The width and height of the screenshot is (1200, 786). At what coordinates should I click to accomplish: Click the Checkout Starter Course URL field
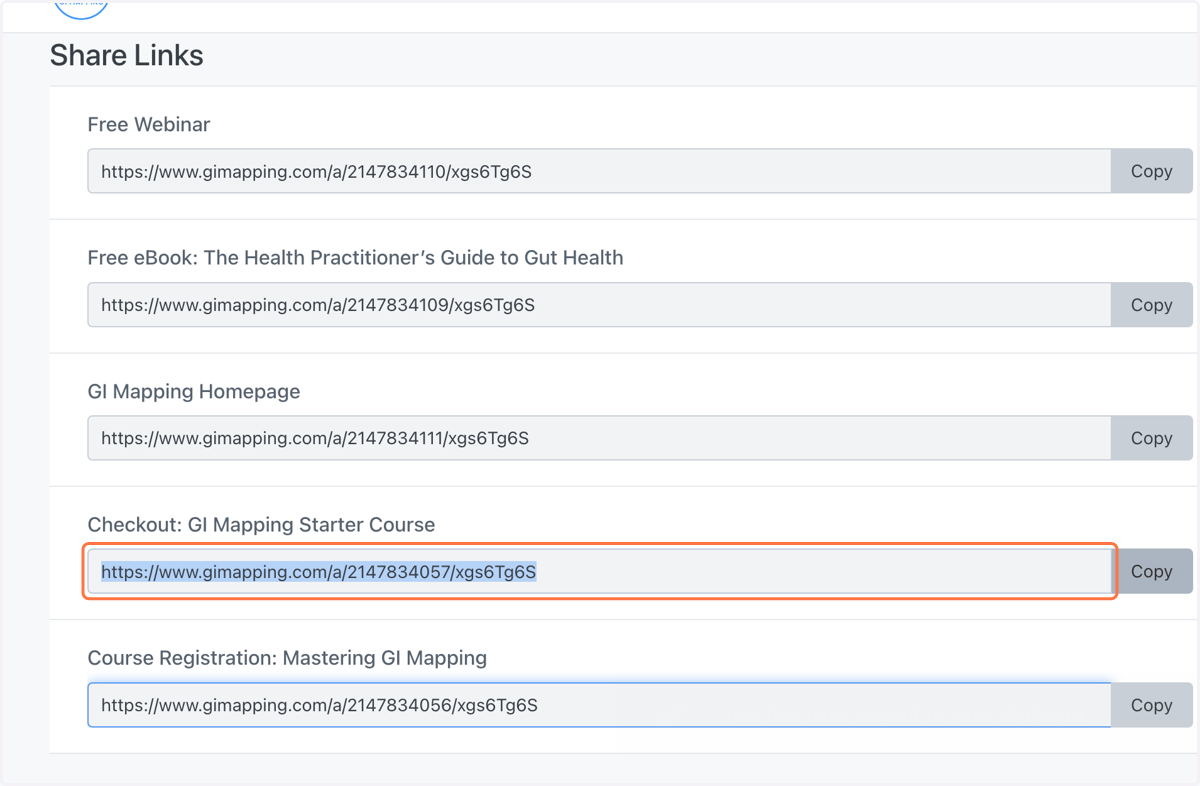tap(599, 571)
